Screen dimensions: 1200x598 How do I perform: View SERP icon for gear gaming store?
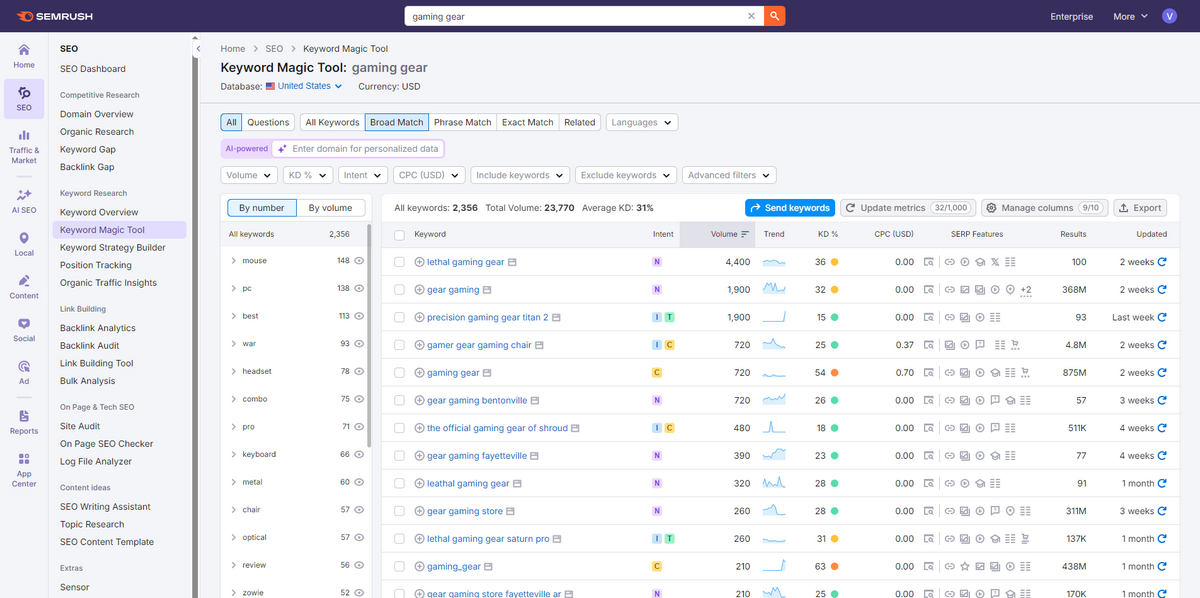coord(511,511)
